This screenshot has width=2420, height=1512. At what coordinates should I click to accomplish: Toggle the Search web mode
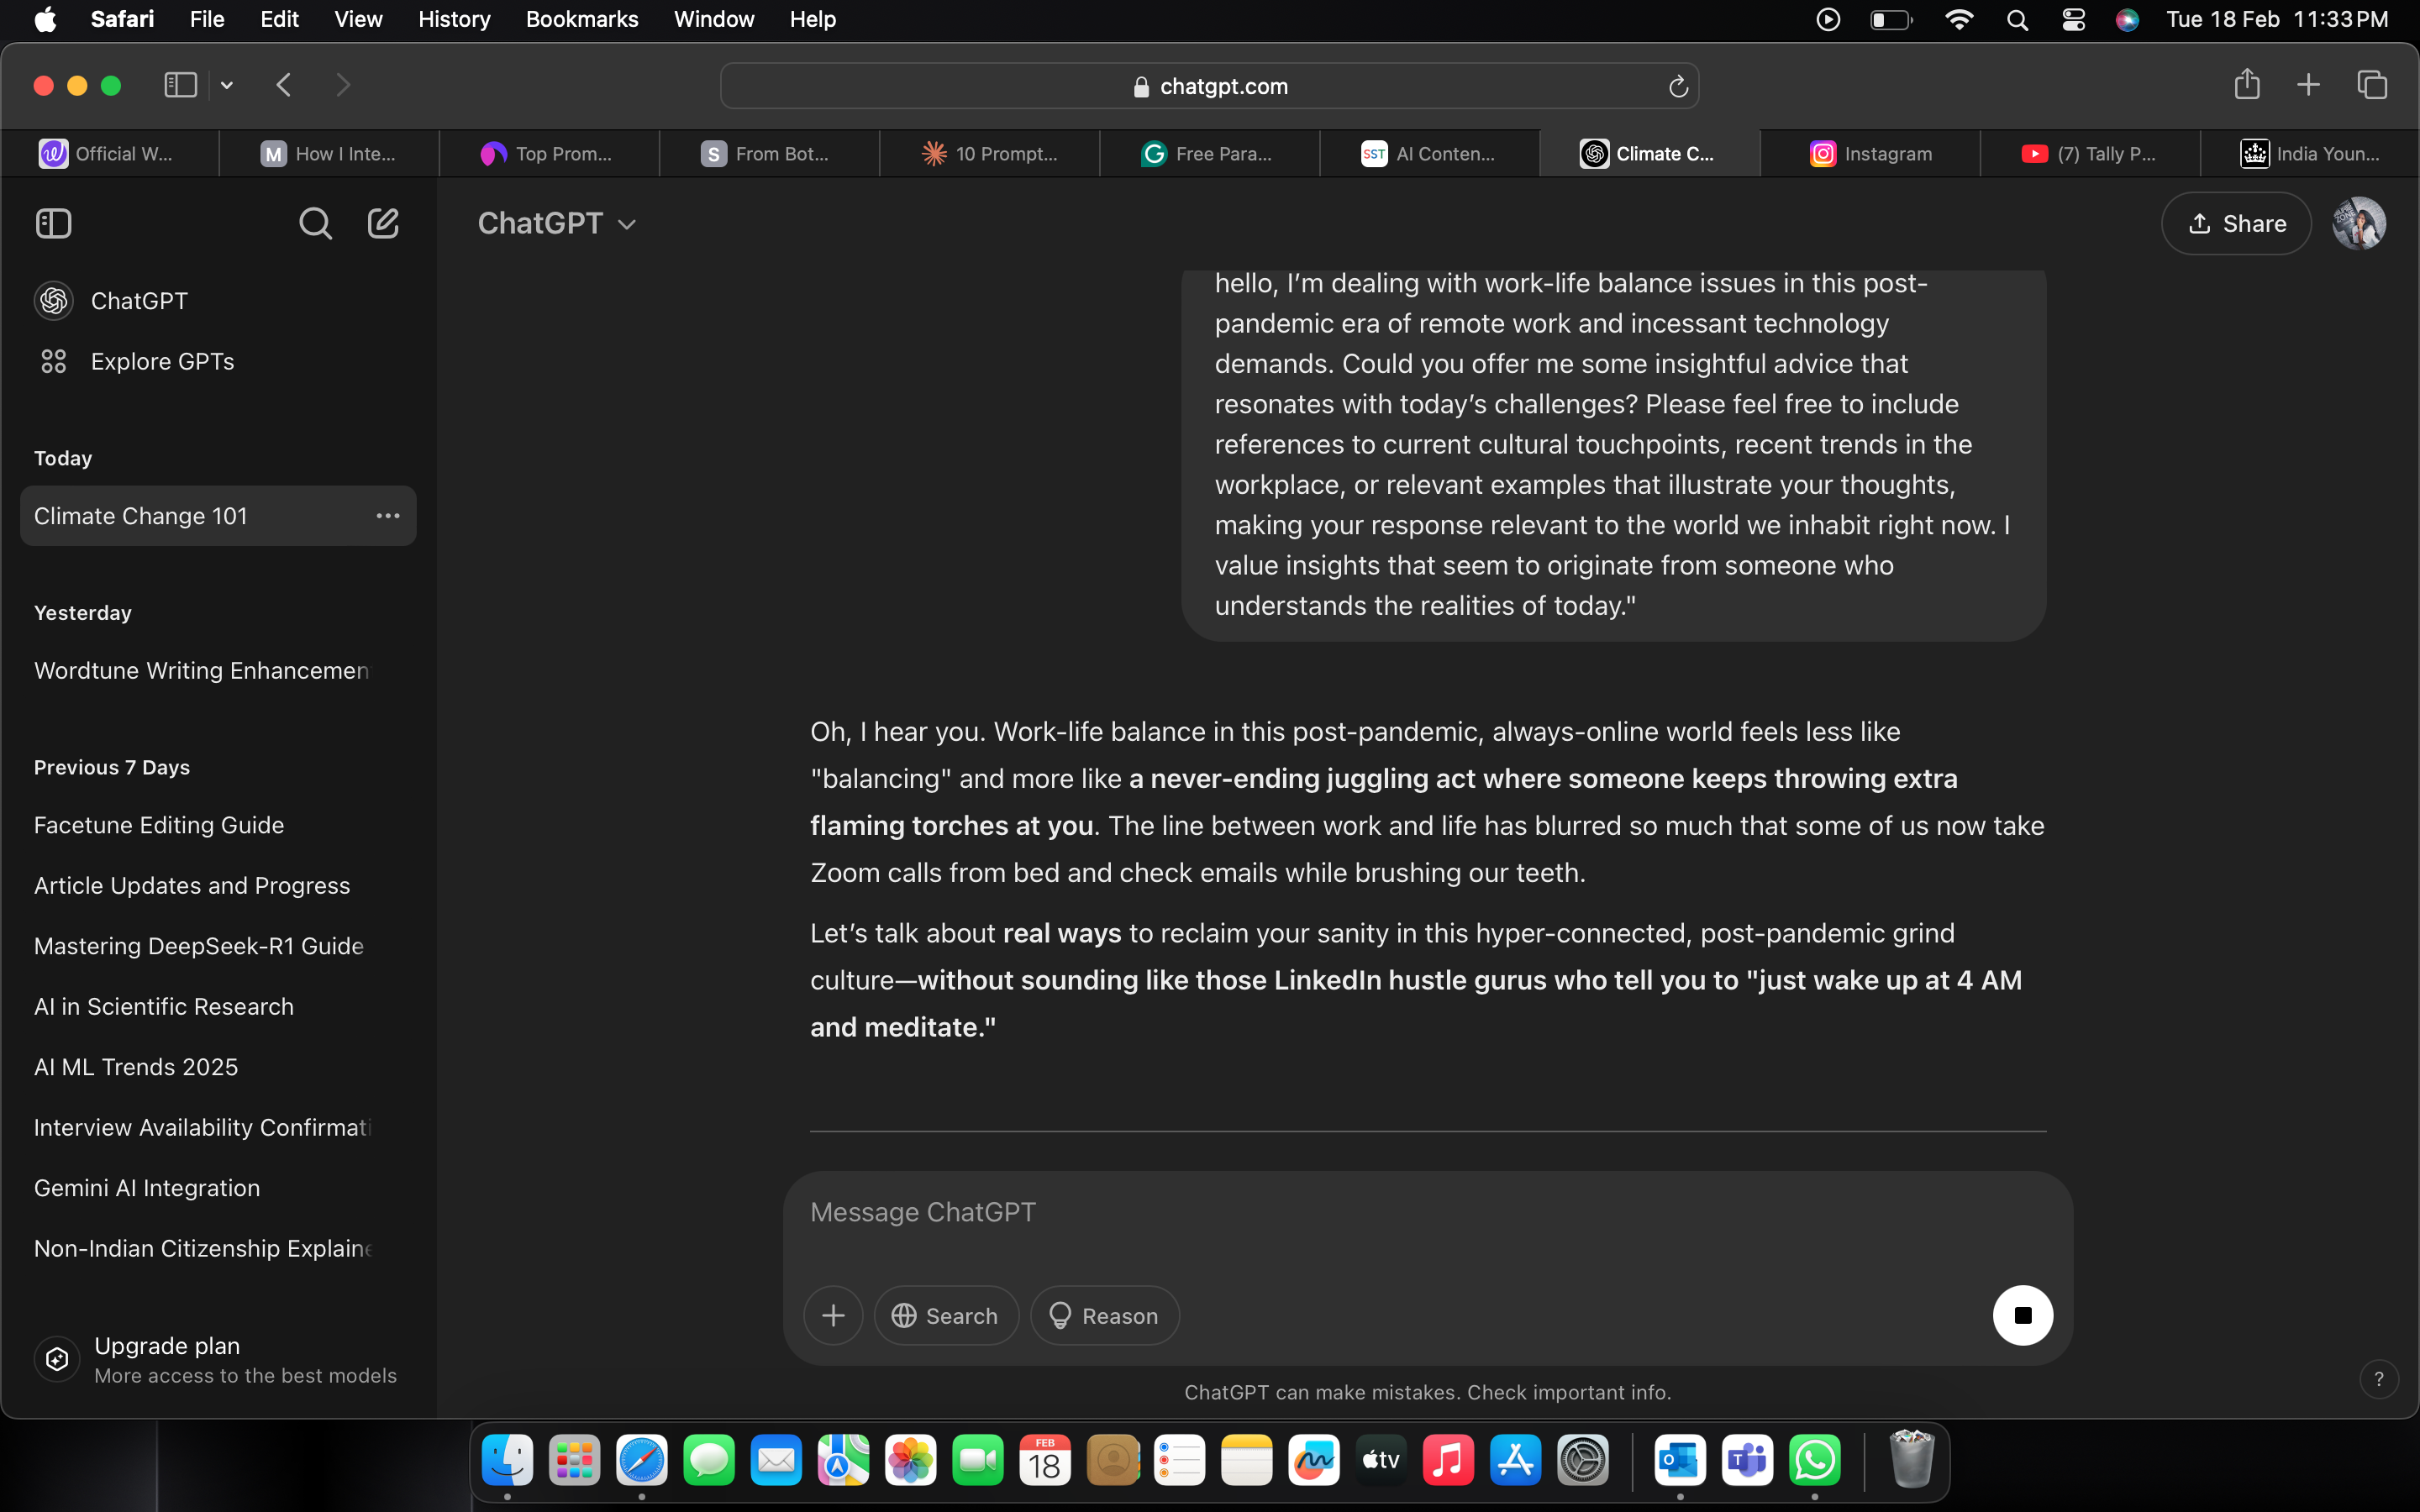click(x=946, y=1315)
